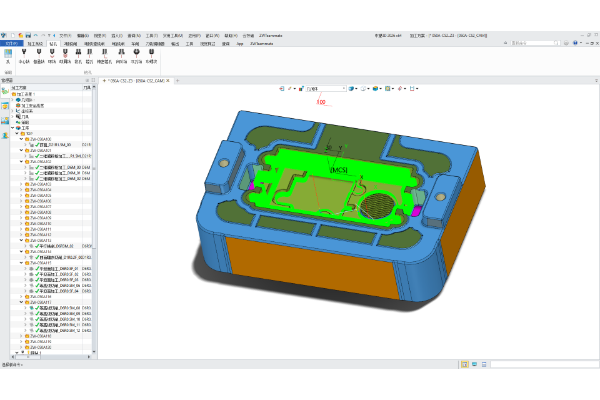Select the standard drill (普通钻) operation icon
This screenshot has height=400, width=600.
pyautogui.click(x=39, y=58)
